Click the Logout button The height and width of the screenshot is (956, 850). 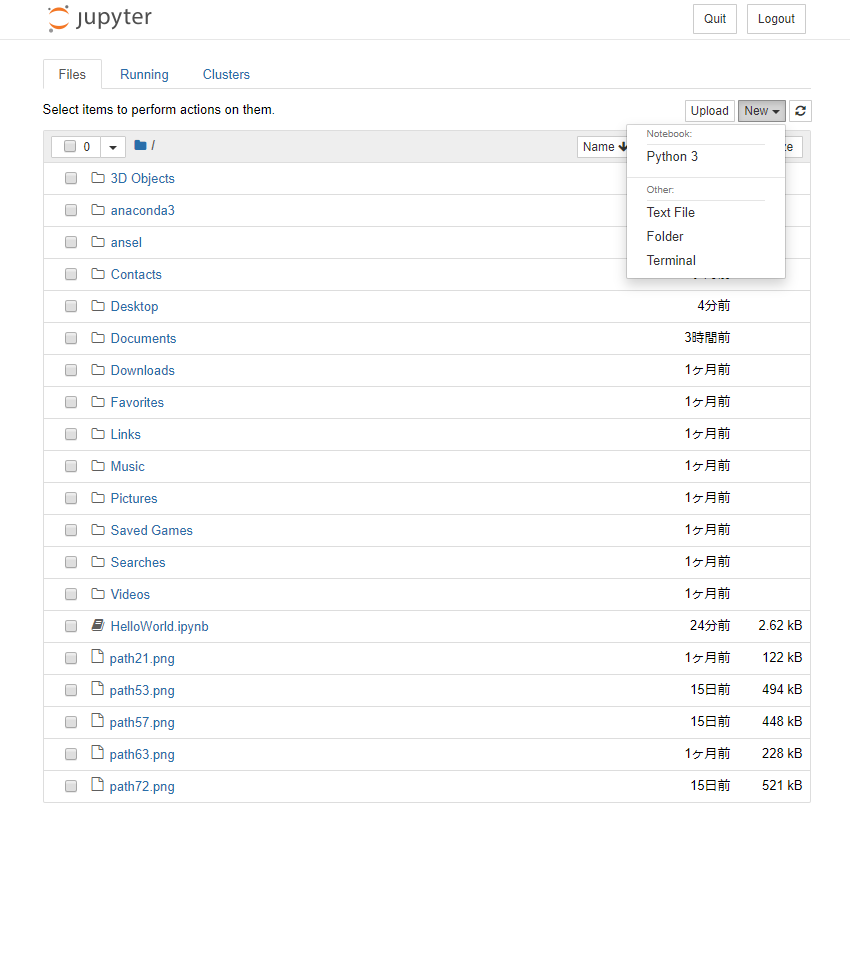tap(776, 19)
